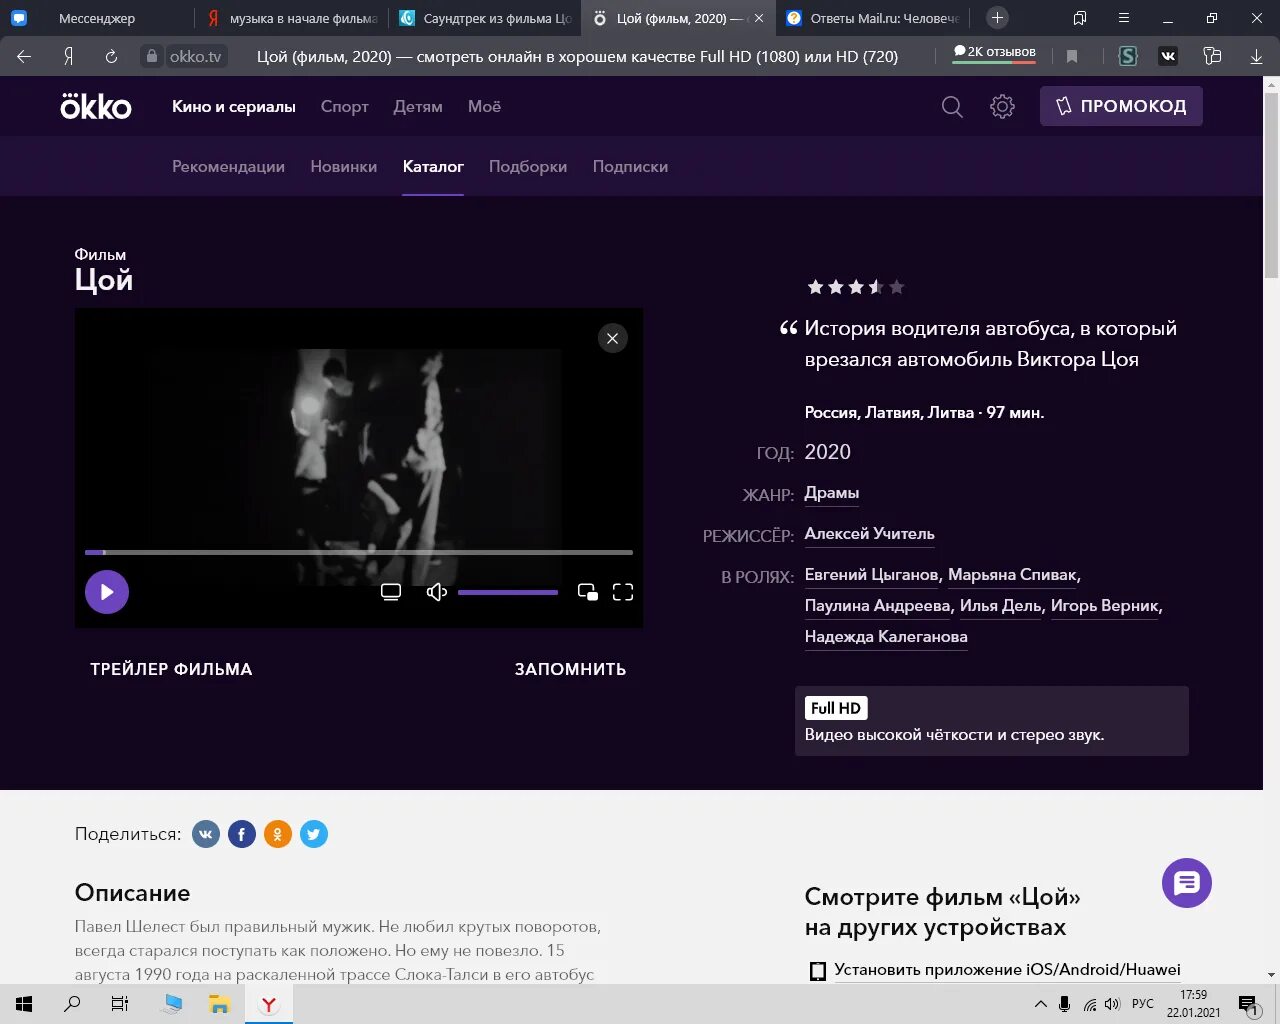Open Windows notification center icon
The image size is (1280, 1024).
coord(1247,1004)
